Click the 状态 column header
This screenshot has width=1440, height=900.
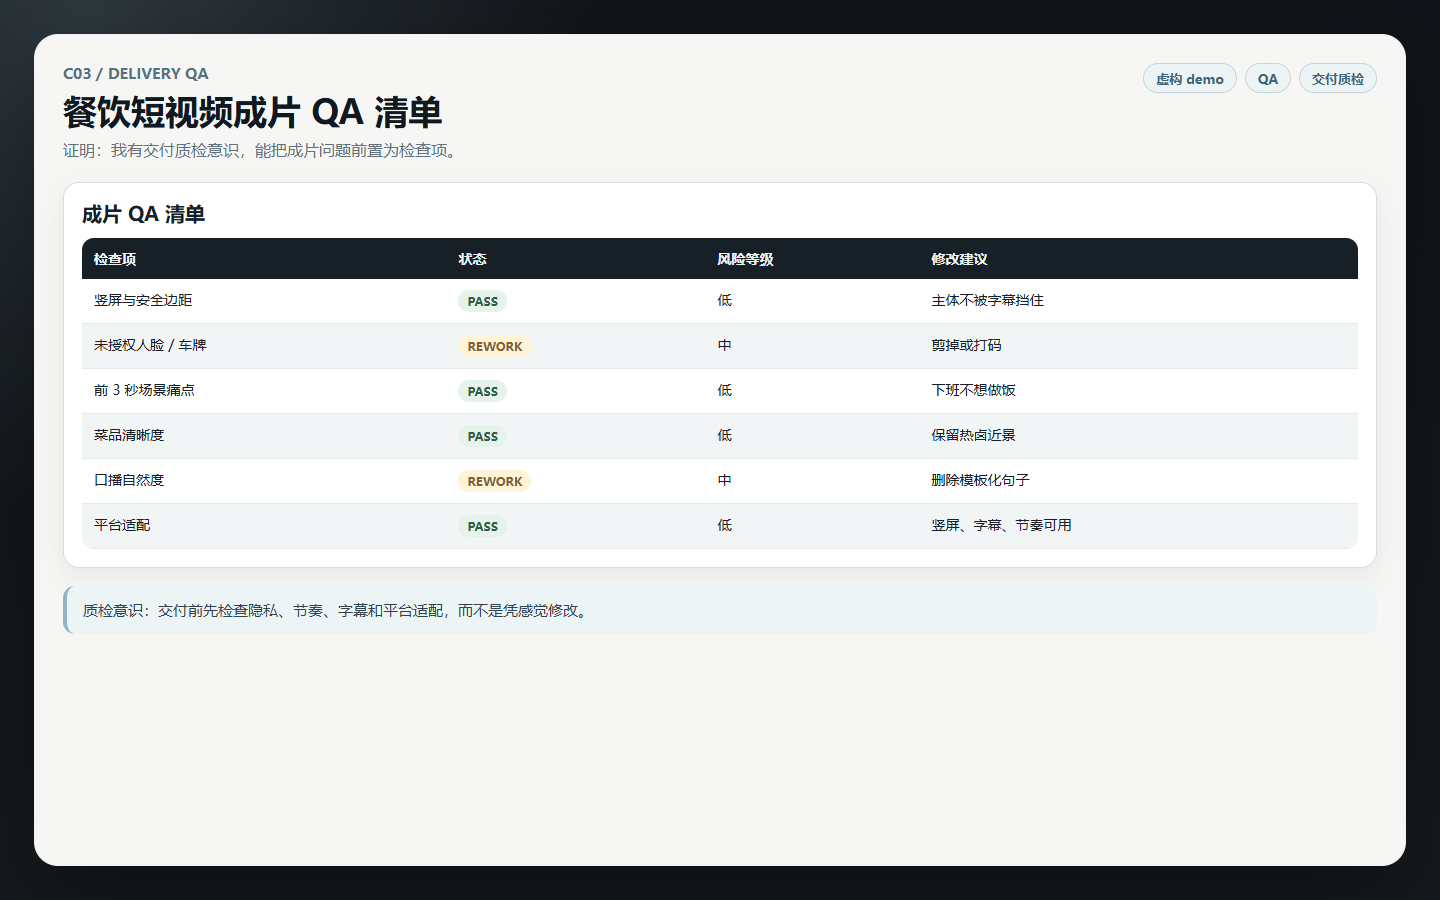pos(472,259)
